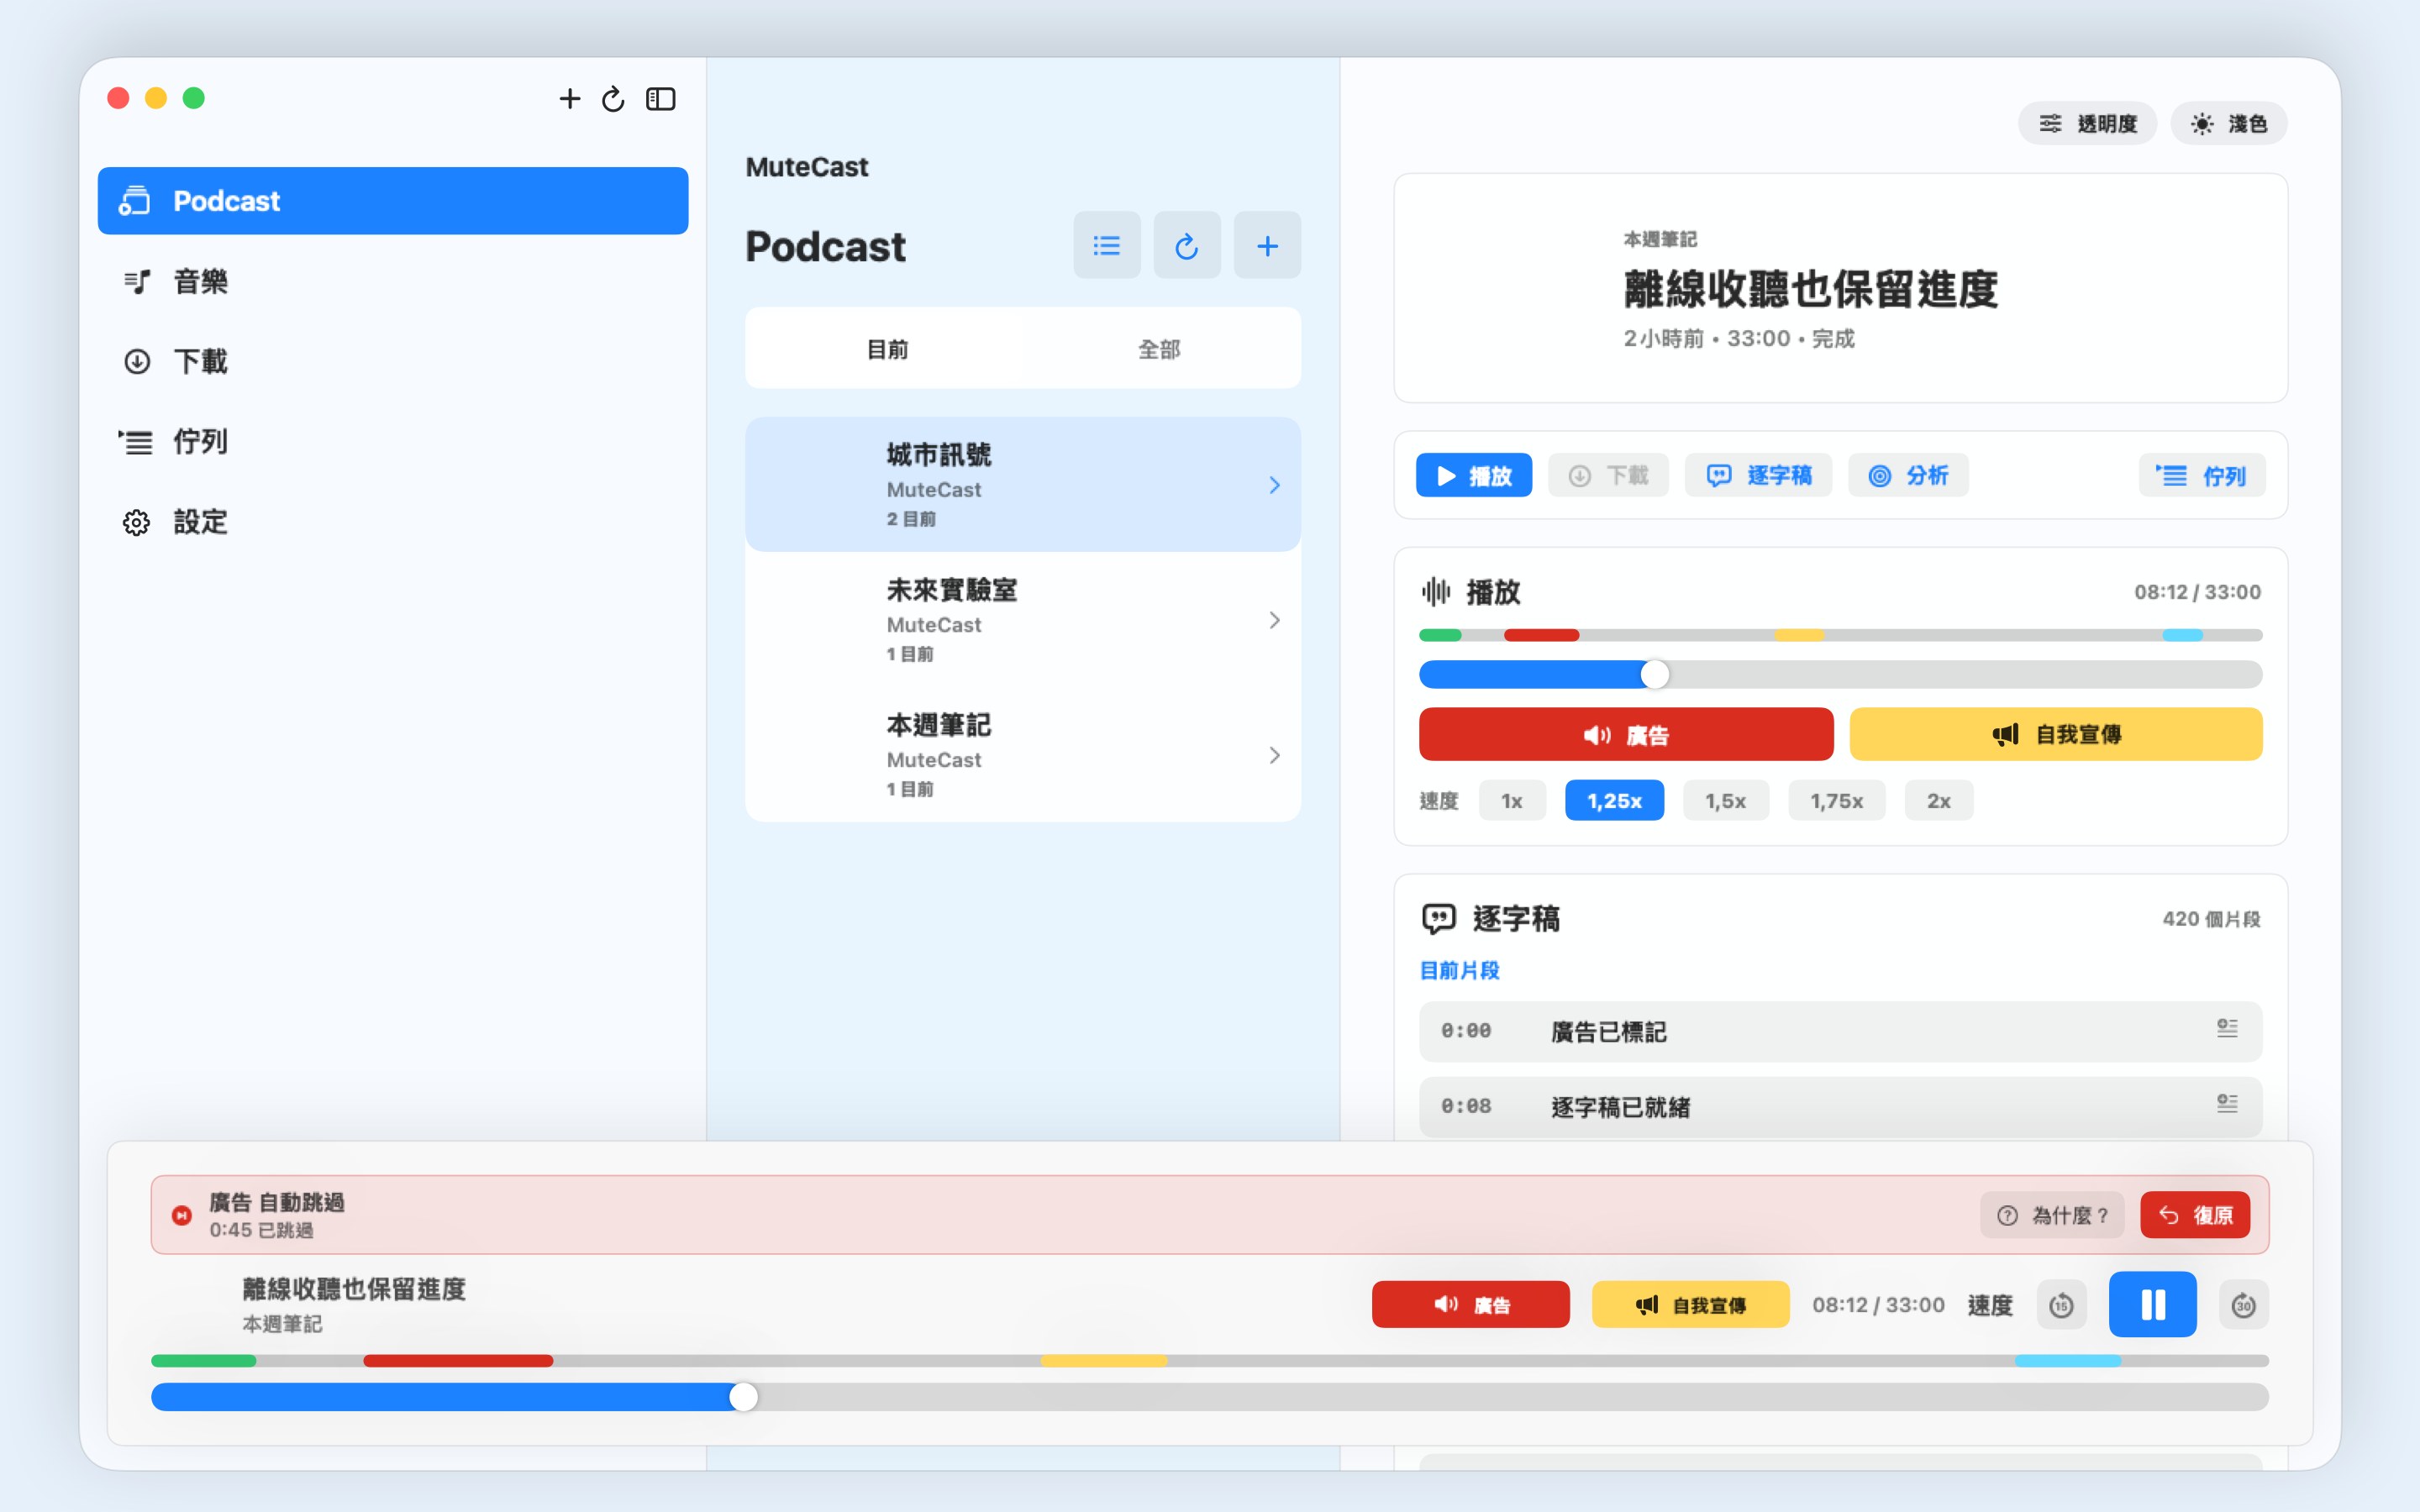The width and height of the screenshot is (2420, 1512).
Task: Open the list view icon next to Podcast heading
Action: click(1106, 245)
